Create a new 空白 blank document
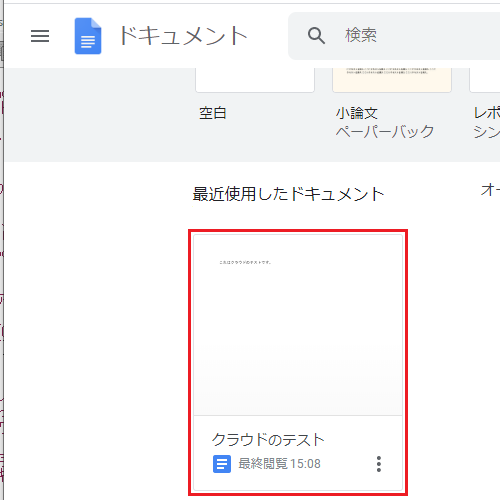500x500 pixels. pos(255,80)
